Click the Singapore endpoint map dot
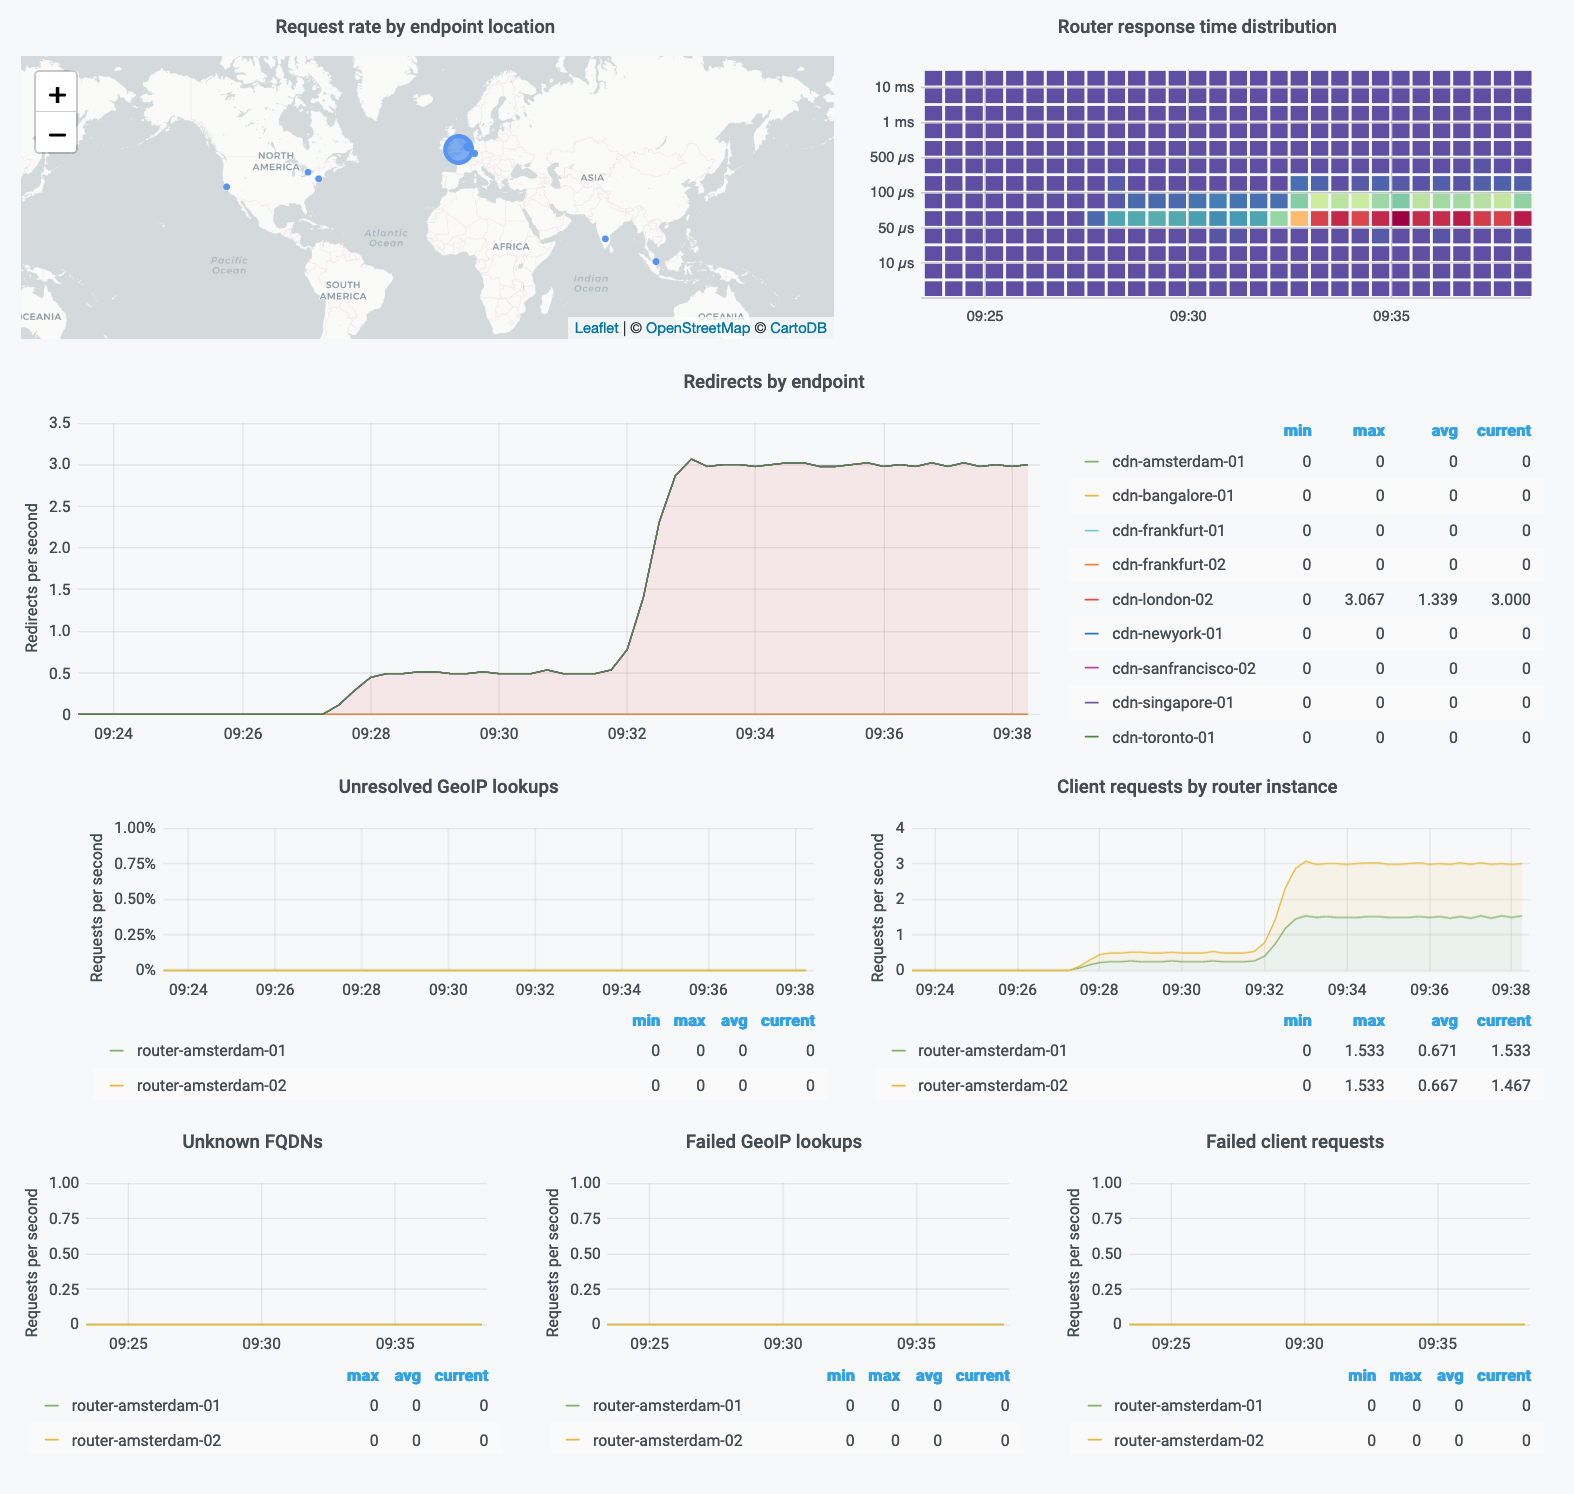Screen dimensions: 1574x1494 click(656, 262)
